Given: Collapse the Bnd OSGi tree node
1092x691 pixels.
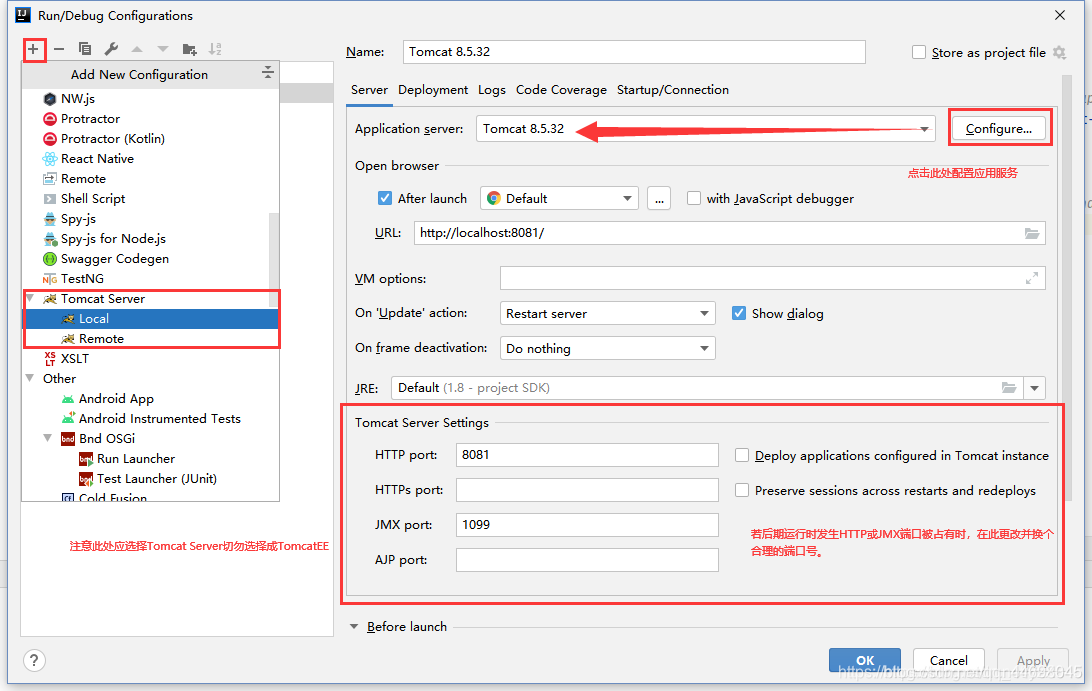Looking at the screenshot, I should coord(48,438).
